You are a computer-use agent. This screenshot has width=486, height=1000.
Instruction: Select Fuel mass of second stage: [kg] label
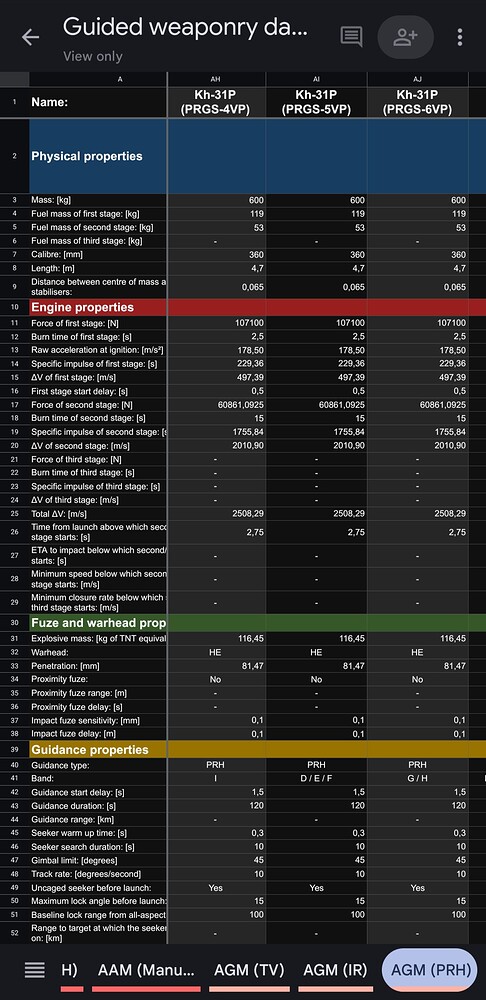tap(98, 228)
